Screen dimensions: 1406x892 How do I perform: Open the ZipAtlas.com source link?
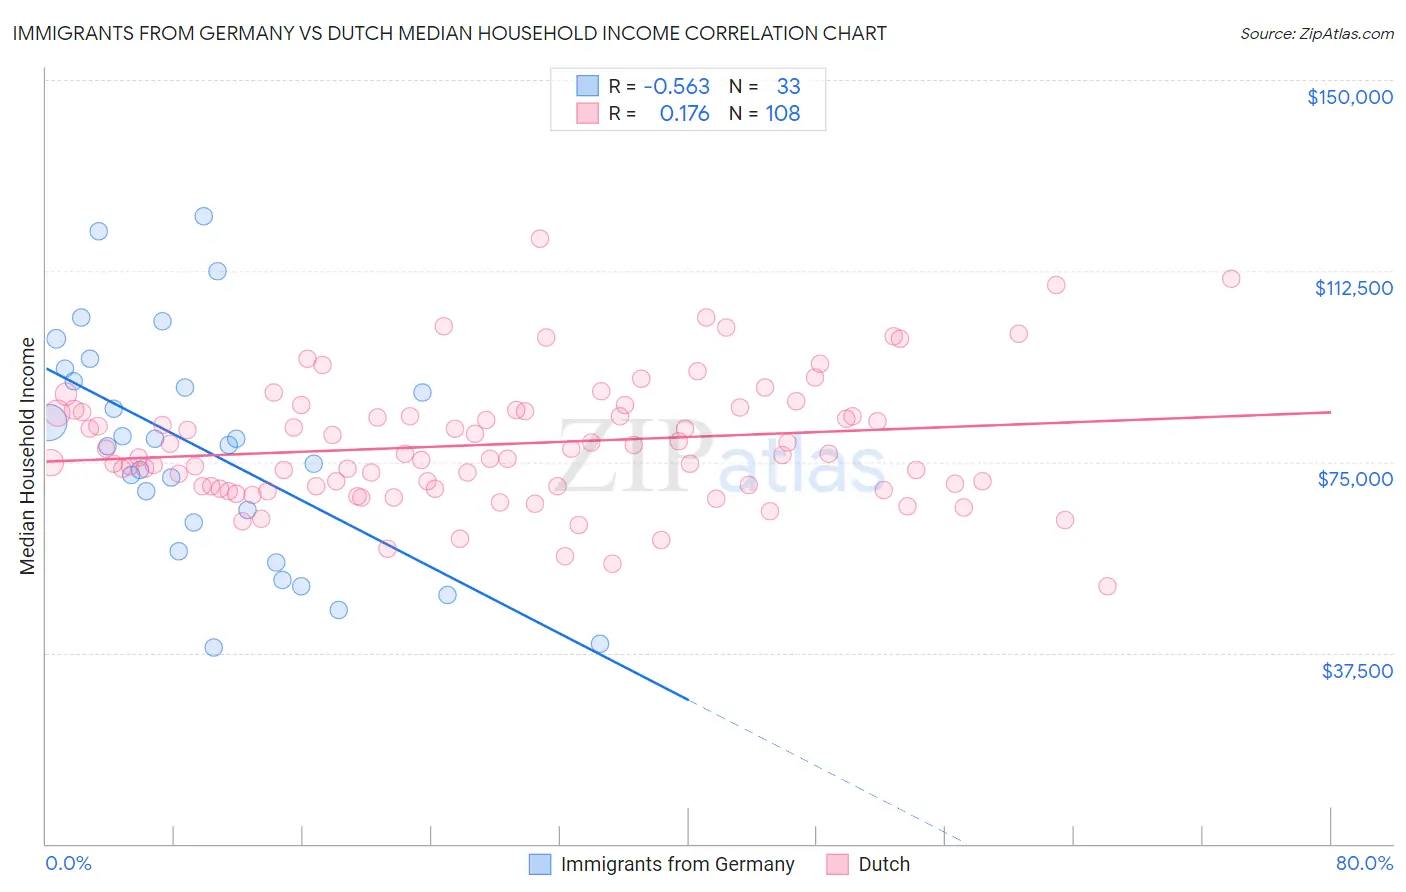[1317, 33]
